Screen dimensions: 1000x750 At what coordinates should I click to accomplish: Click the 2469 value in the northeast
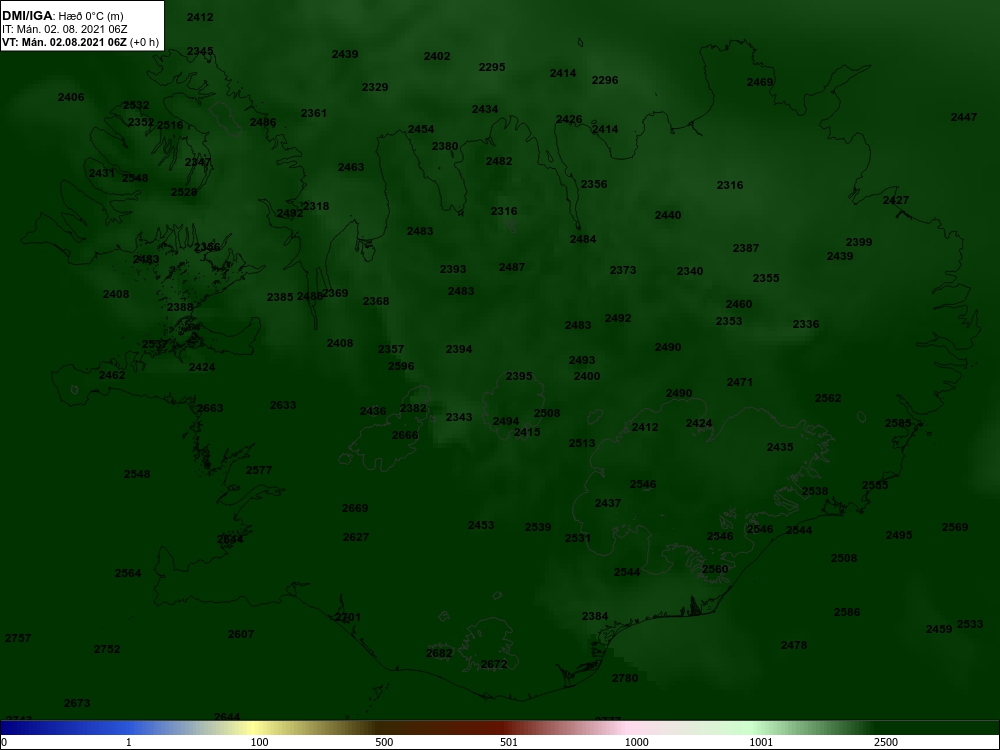click(x=760, y=82)
